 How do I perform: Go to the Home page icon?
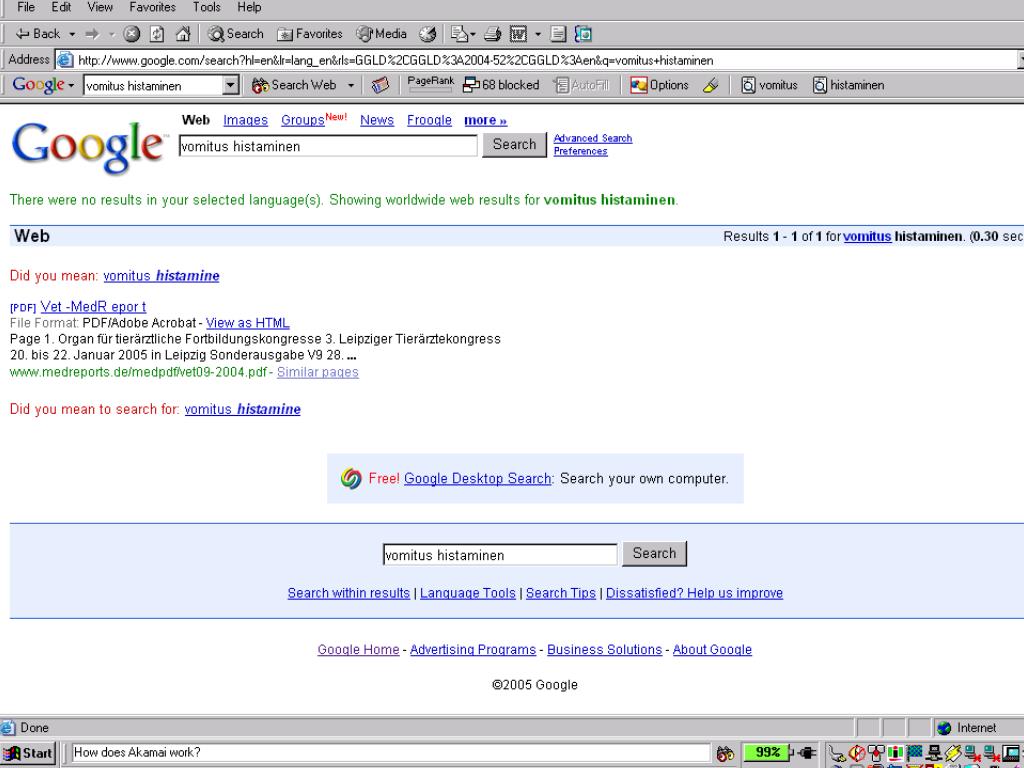(x=184, y=34)
